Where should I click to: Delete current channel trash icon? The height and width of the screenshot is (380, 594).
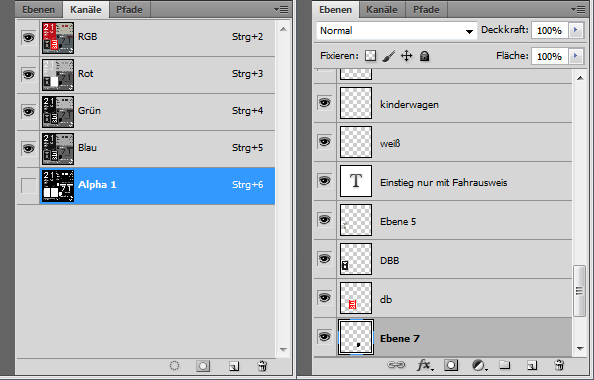262,366
